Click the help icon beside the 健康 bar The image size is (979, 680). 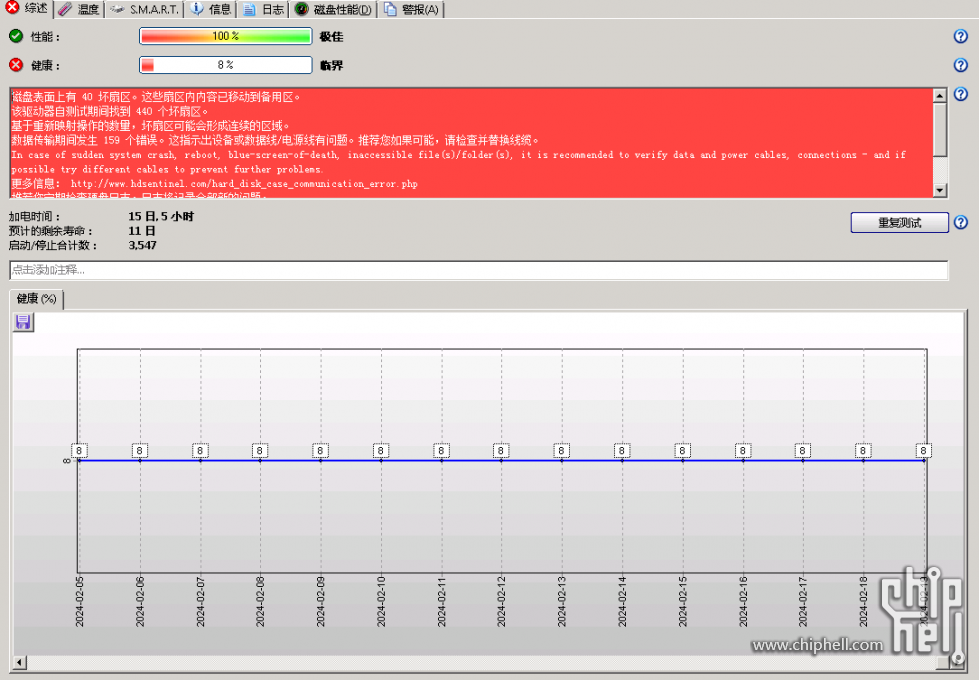tap(961, 65)
